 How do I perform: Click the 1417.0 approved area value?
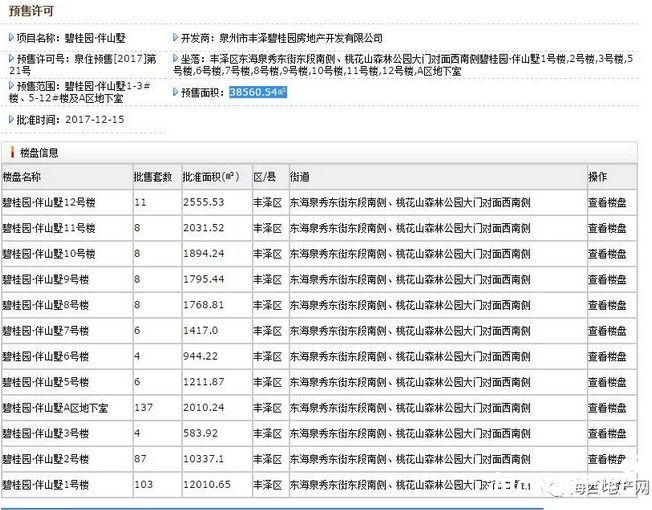[200, 330]
